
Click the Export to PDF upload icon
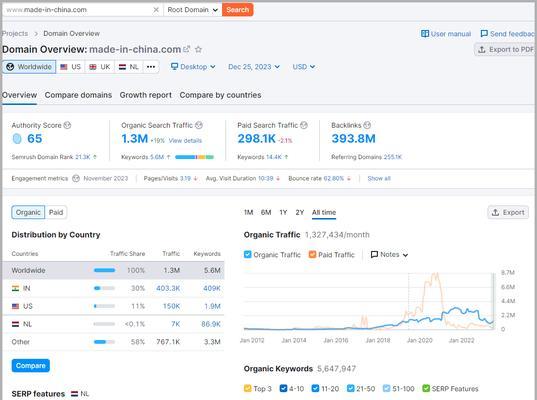coord(482,50)
